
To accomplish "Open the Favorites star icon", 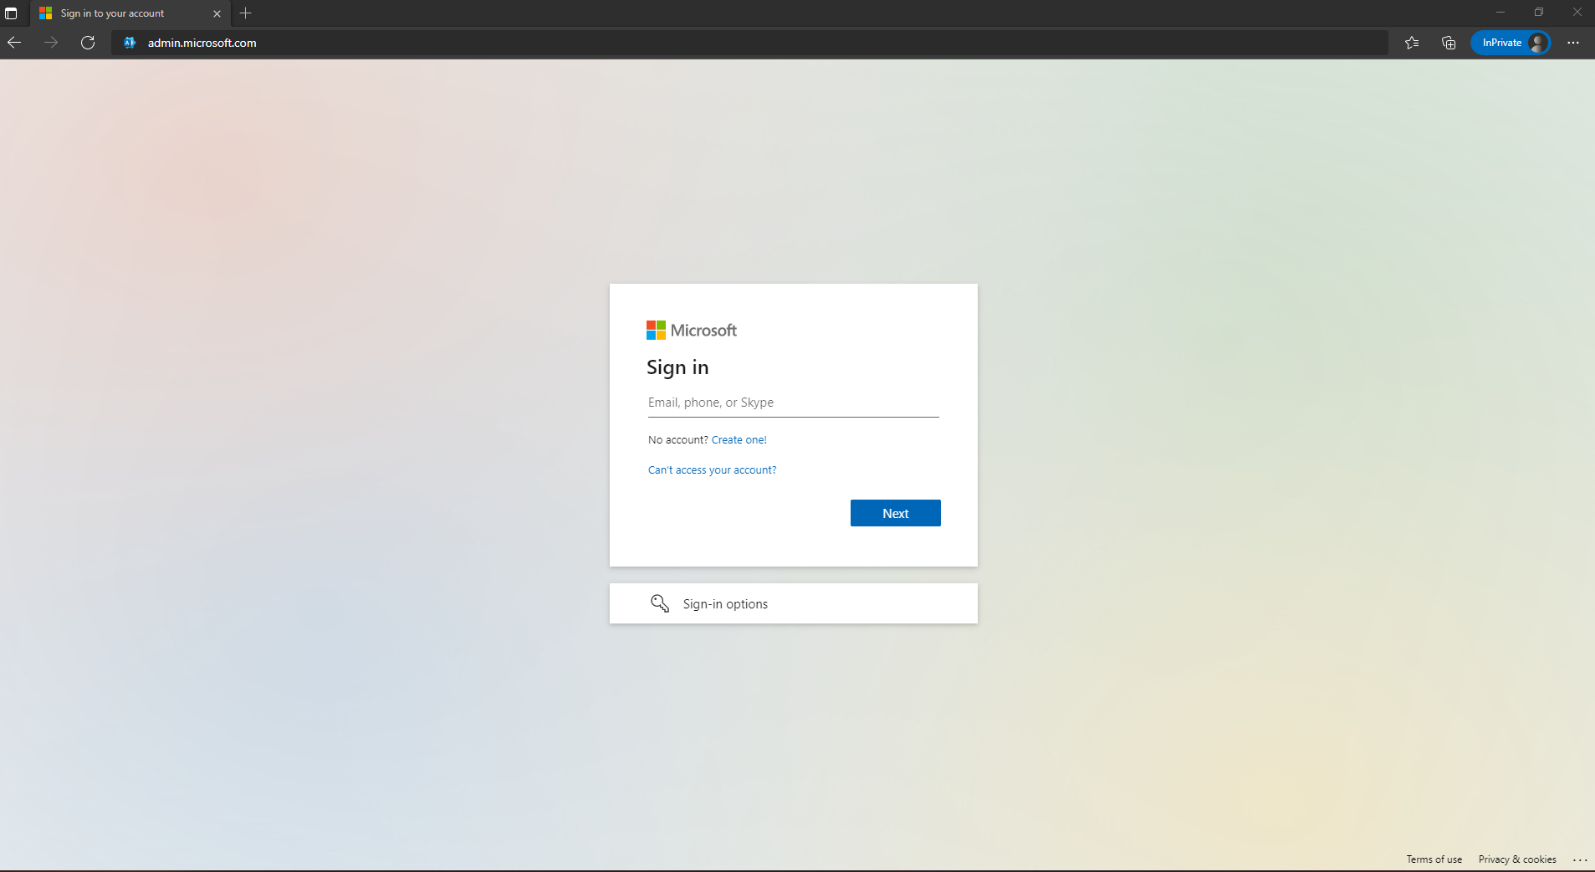I will tap(1411, 42).
